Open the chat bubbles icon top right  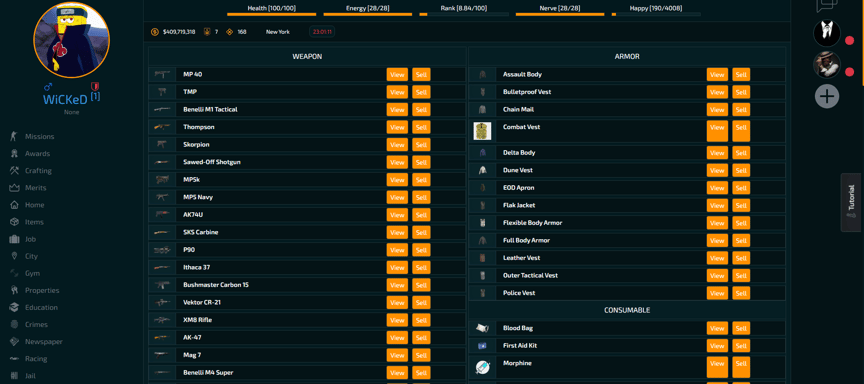(827, 6)
